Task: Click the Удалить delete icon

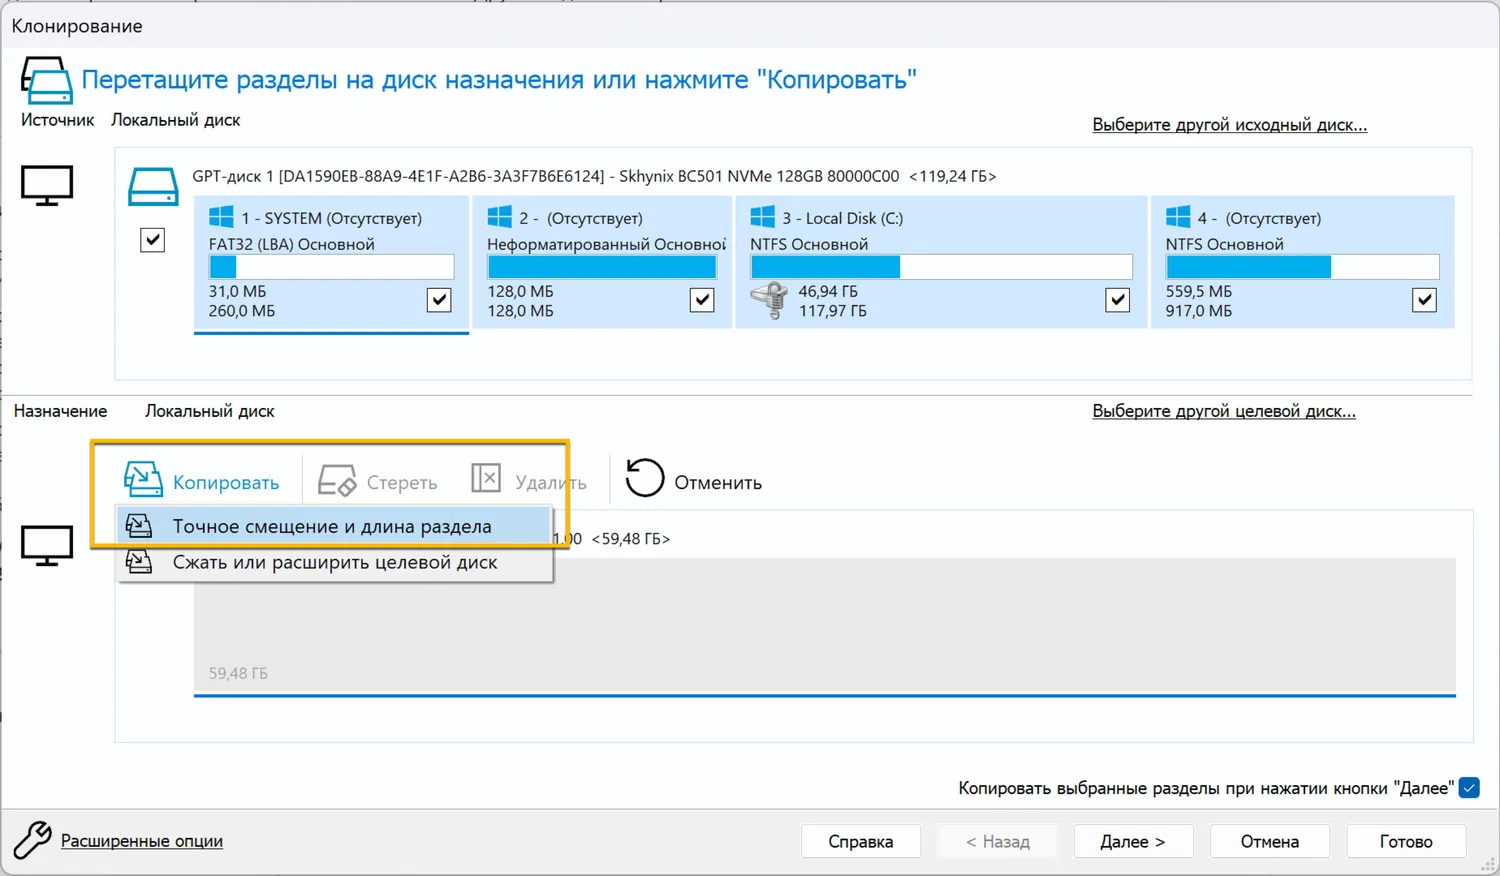Action: point(486,478)
